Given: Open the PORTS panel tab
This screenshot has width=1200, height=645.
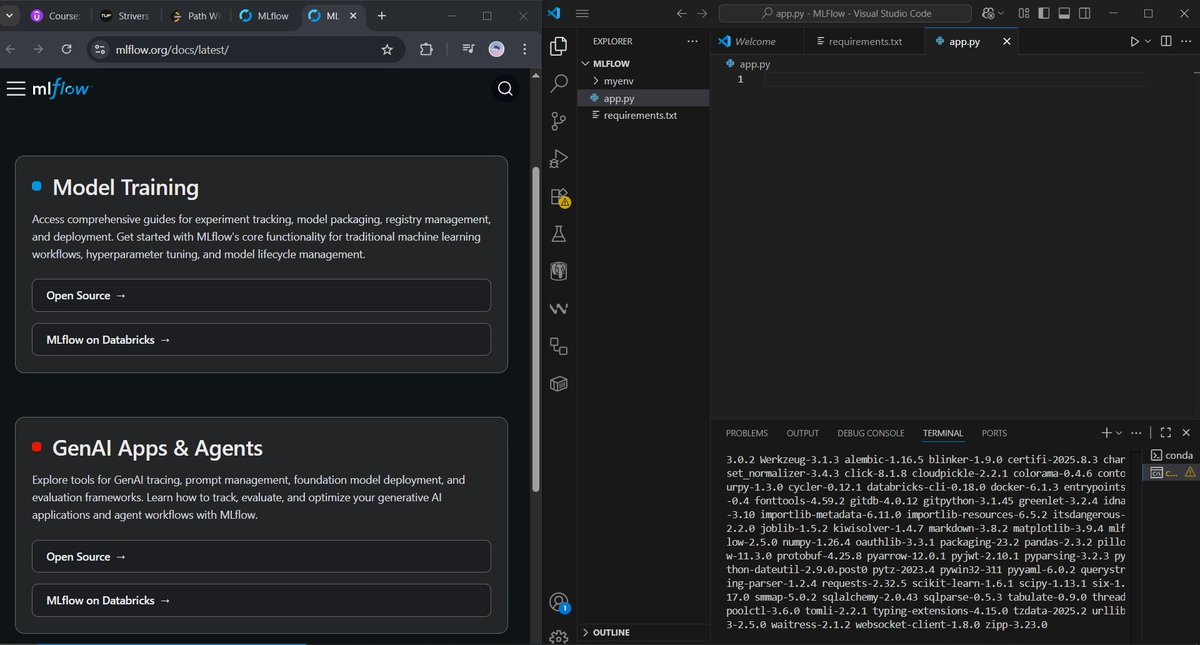Looking at the screenshot, I should tap(994, 433).
